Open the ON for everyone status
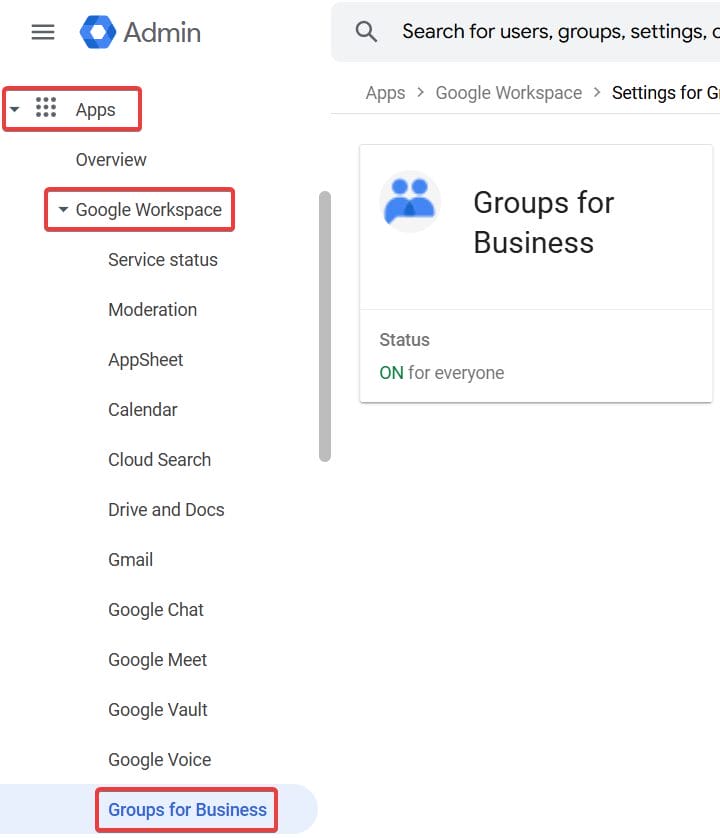Image resolution: width=720 pixels, height=838 pixels. click(442, 373)
